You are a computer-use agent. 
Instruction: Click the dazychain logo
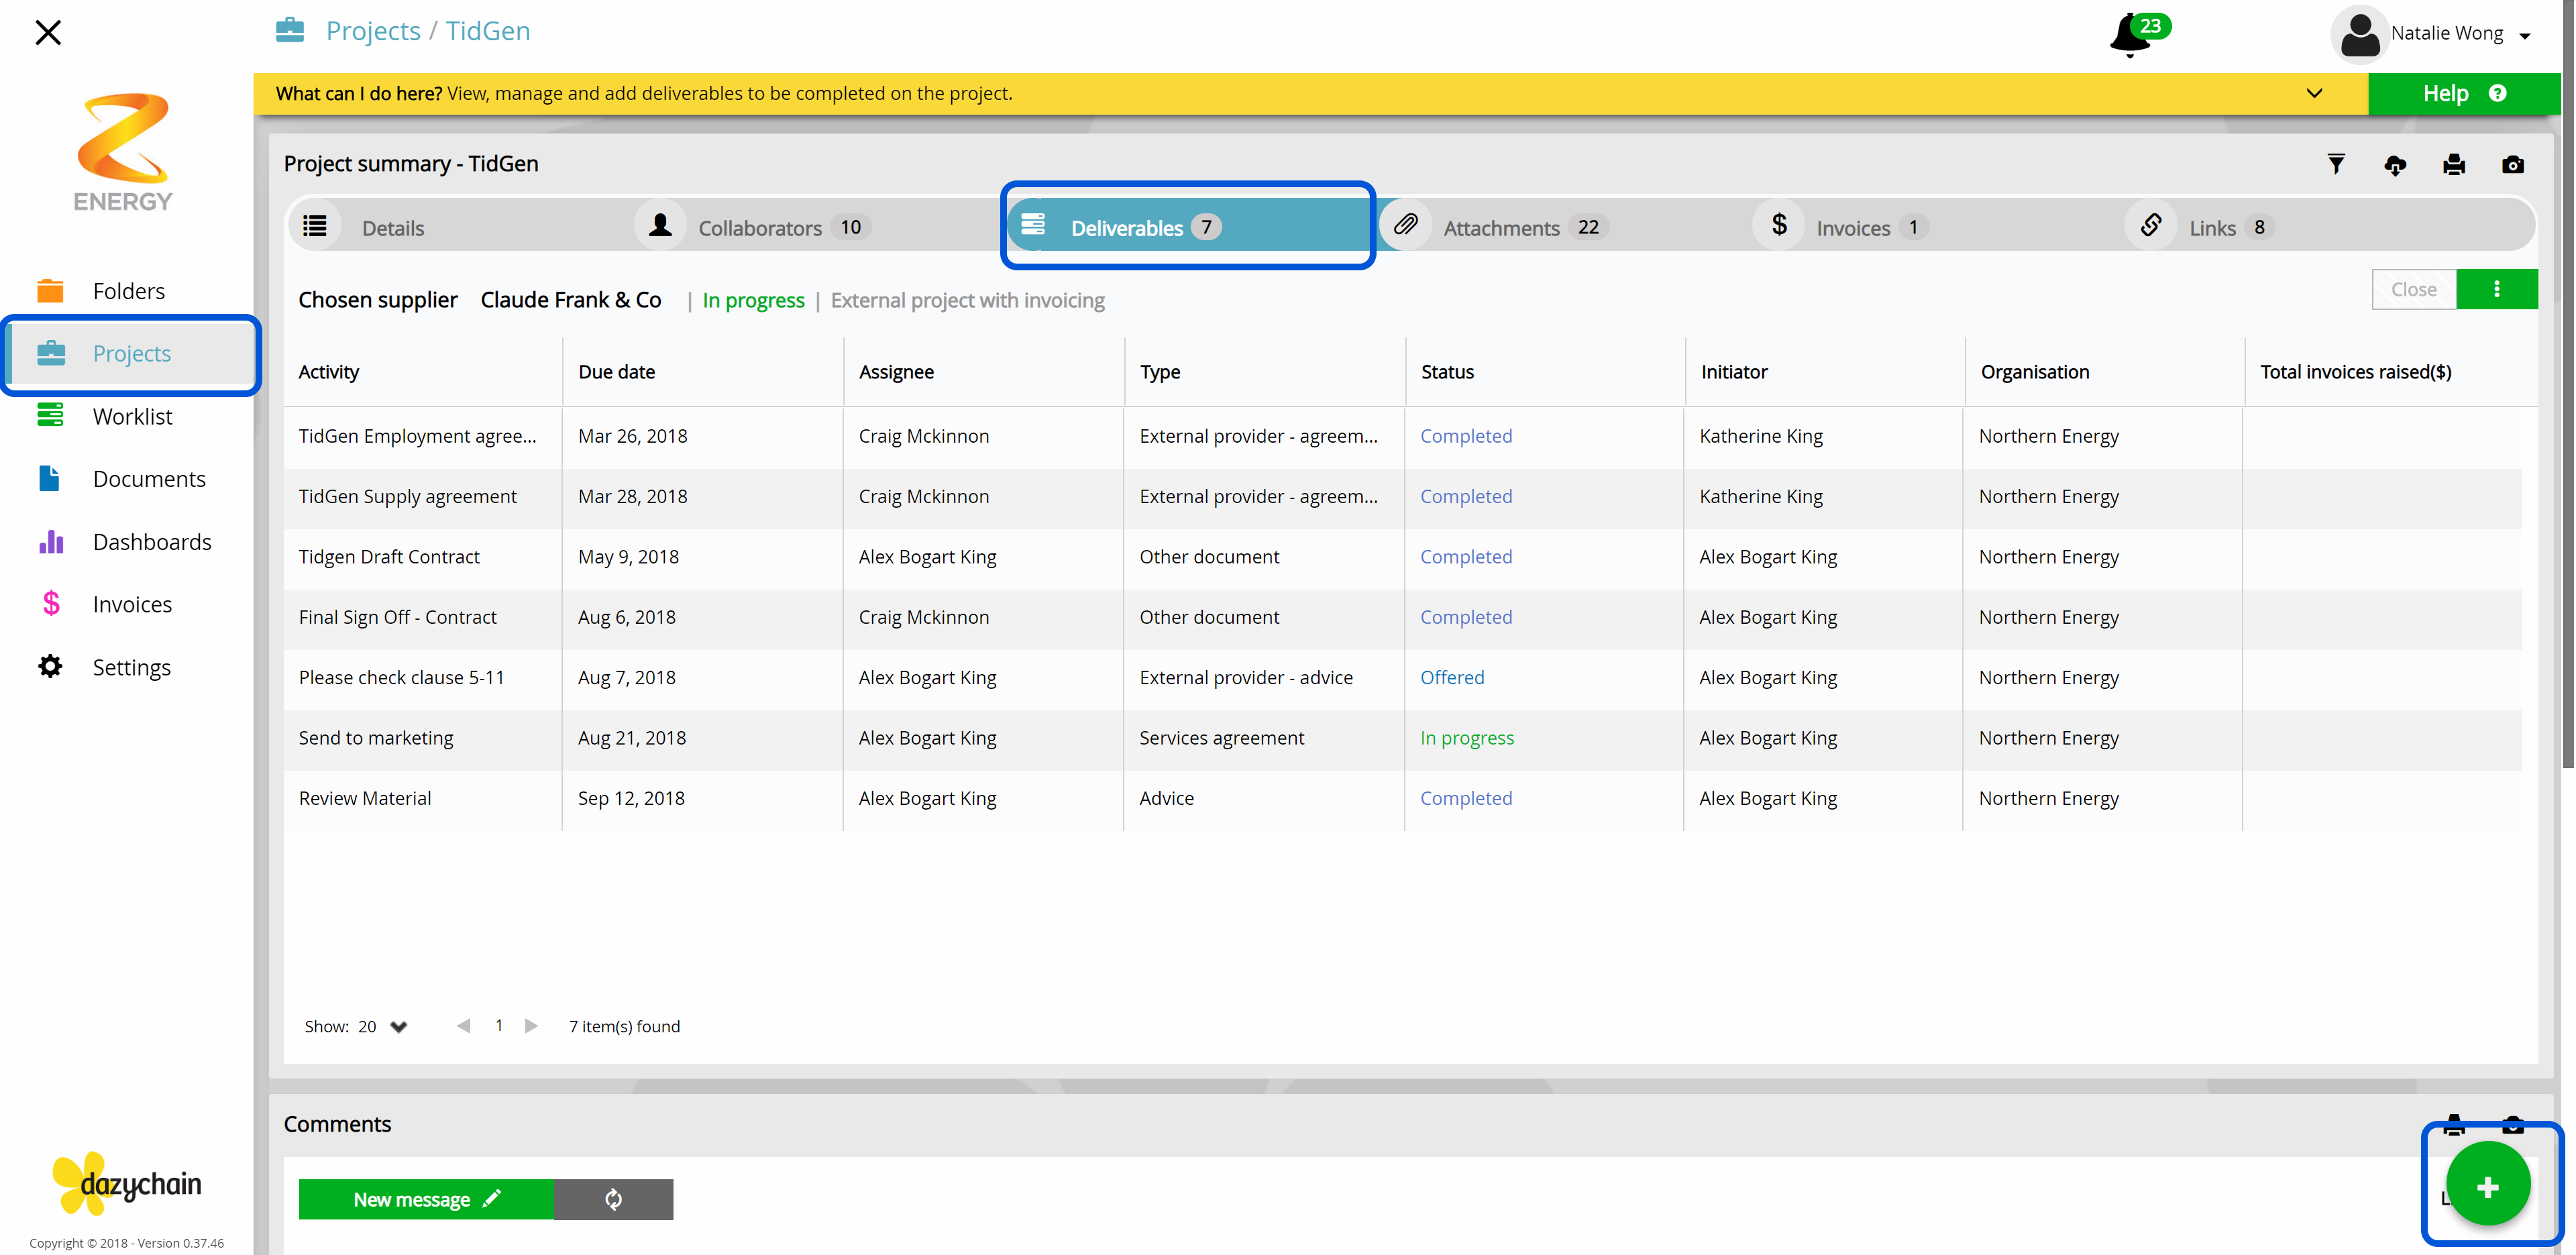pyautogui.click(x=126, y=1184)
